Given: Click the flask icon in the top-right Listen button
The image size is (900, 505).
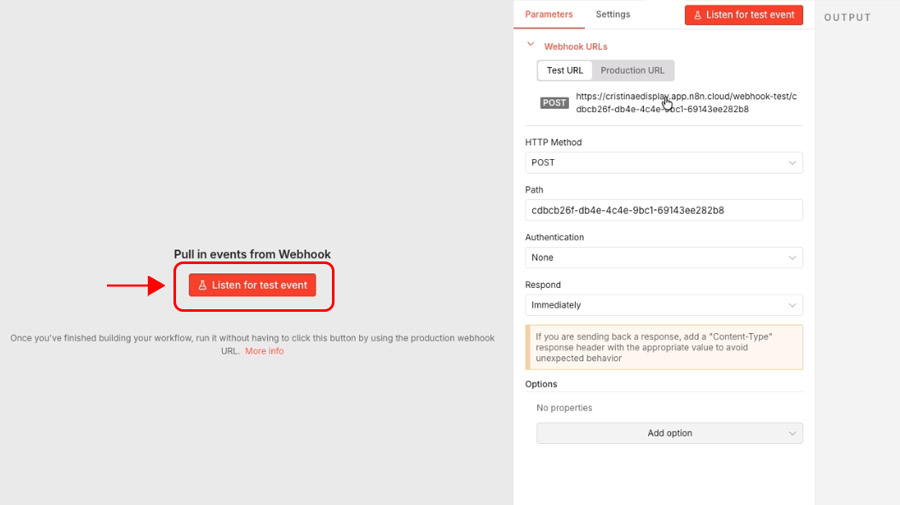Looking at the screenshot, I should (697, 15).
